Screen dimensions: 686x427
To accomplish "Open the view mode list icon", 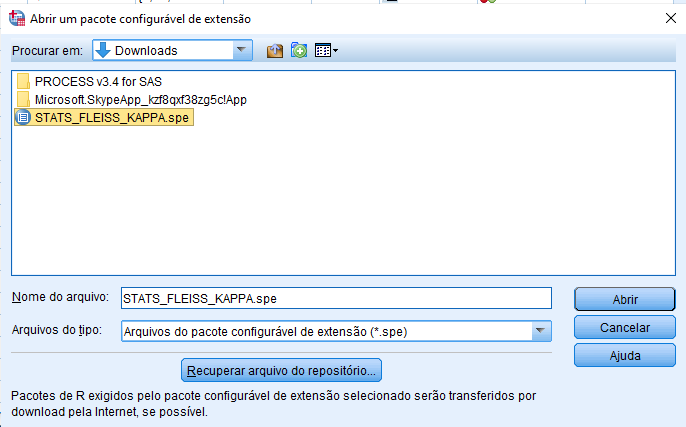I will pos(326,51).
